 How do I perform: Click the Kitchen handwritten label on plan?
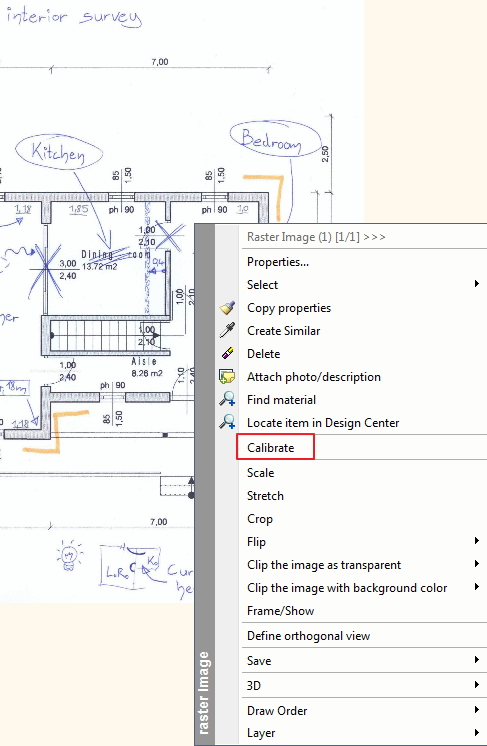[x=59, y=153]
